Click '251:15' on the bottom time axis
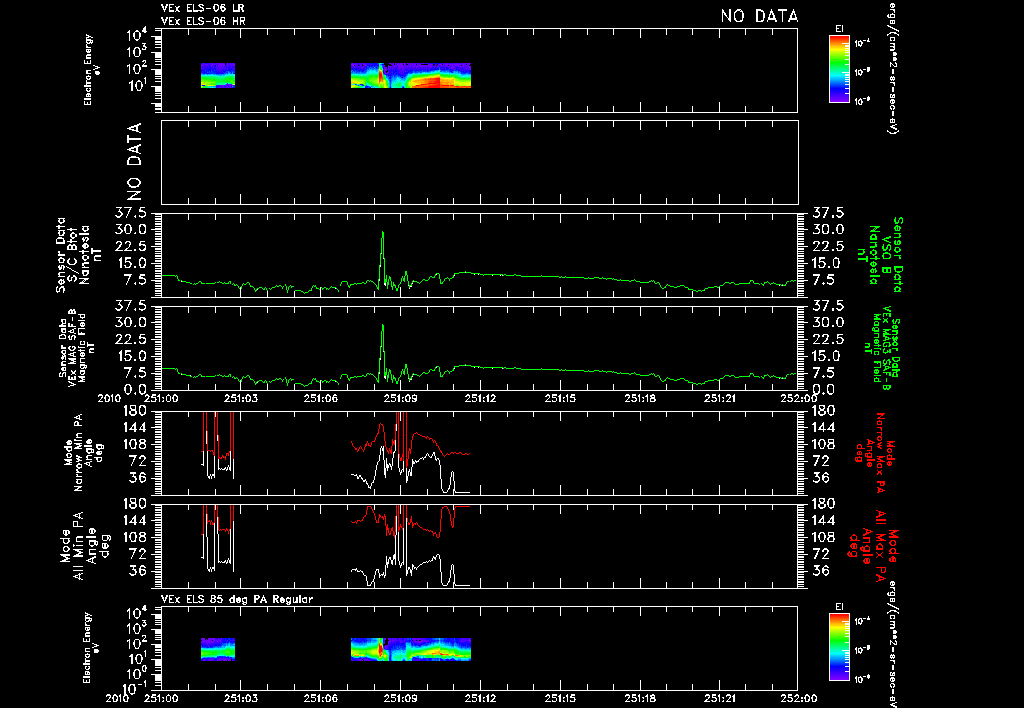Screen dimensions: 1024x708 (x=560, y=698)
